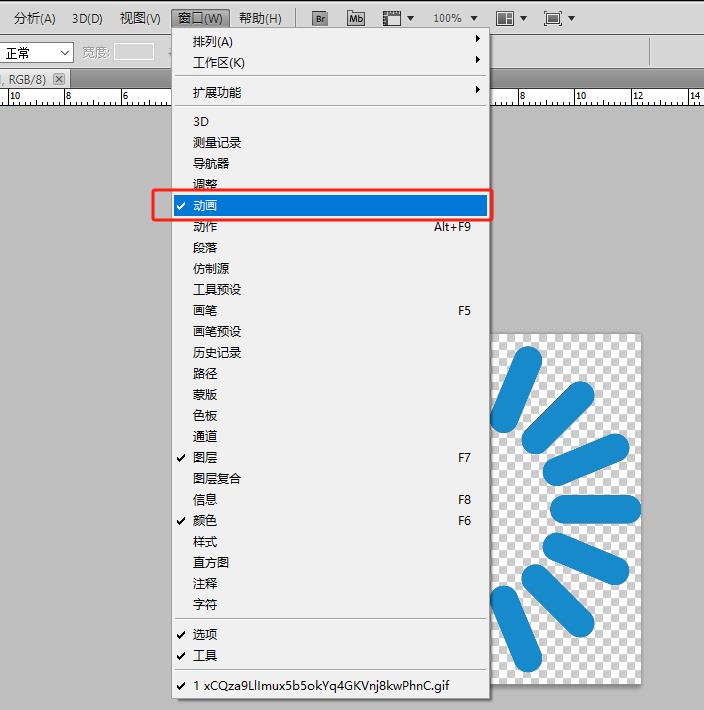Viewport: 704px width, 710px height.
Task: Show the 色板 panel
Action: [x=330, y=415]
